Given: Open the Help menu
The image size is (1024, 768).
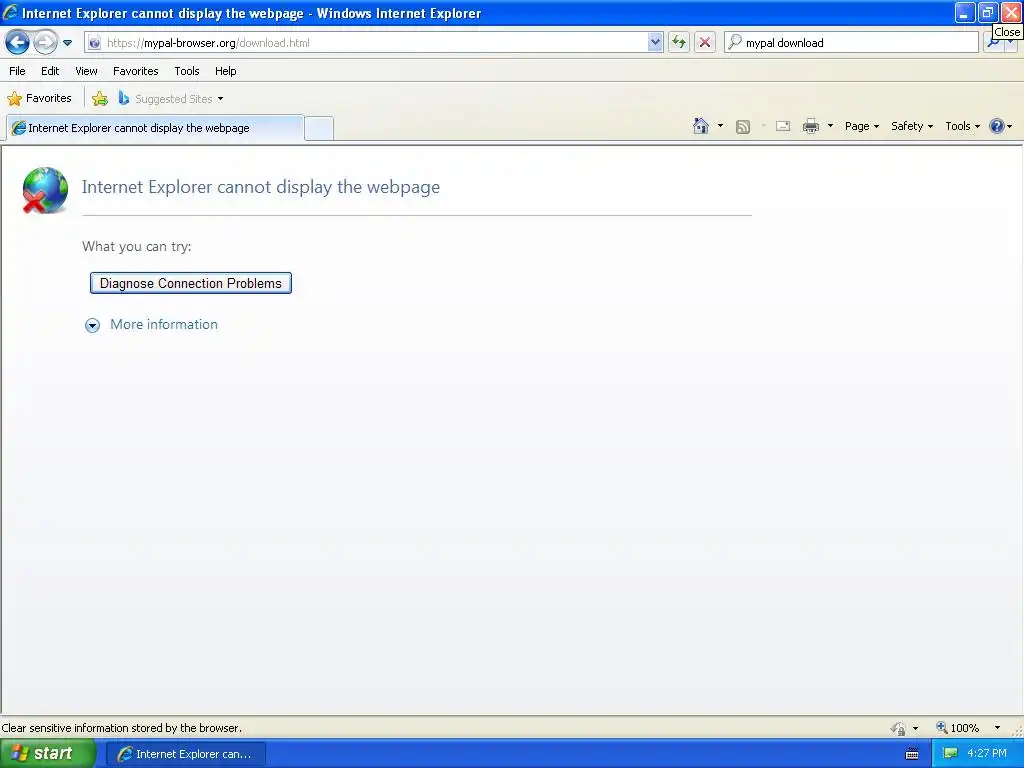Looking at the screenshot, I should pyautogui.click(x=225, y=71).
